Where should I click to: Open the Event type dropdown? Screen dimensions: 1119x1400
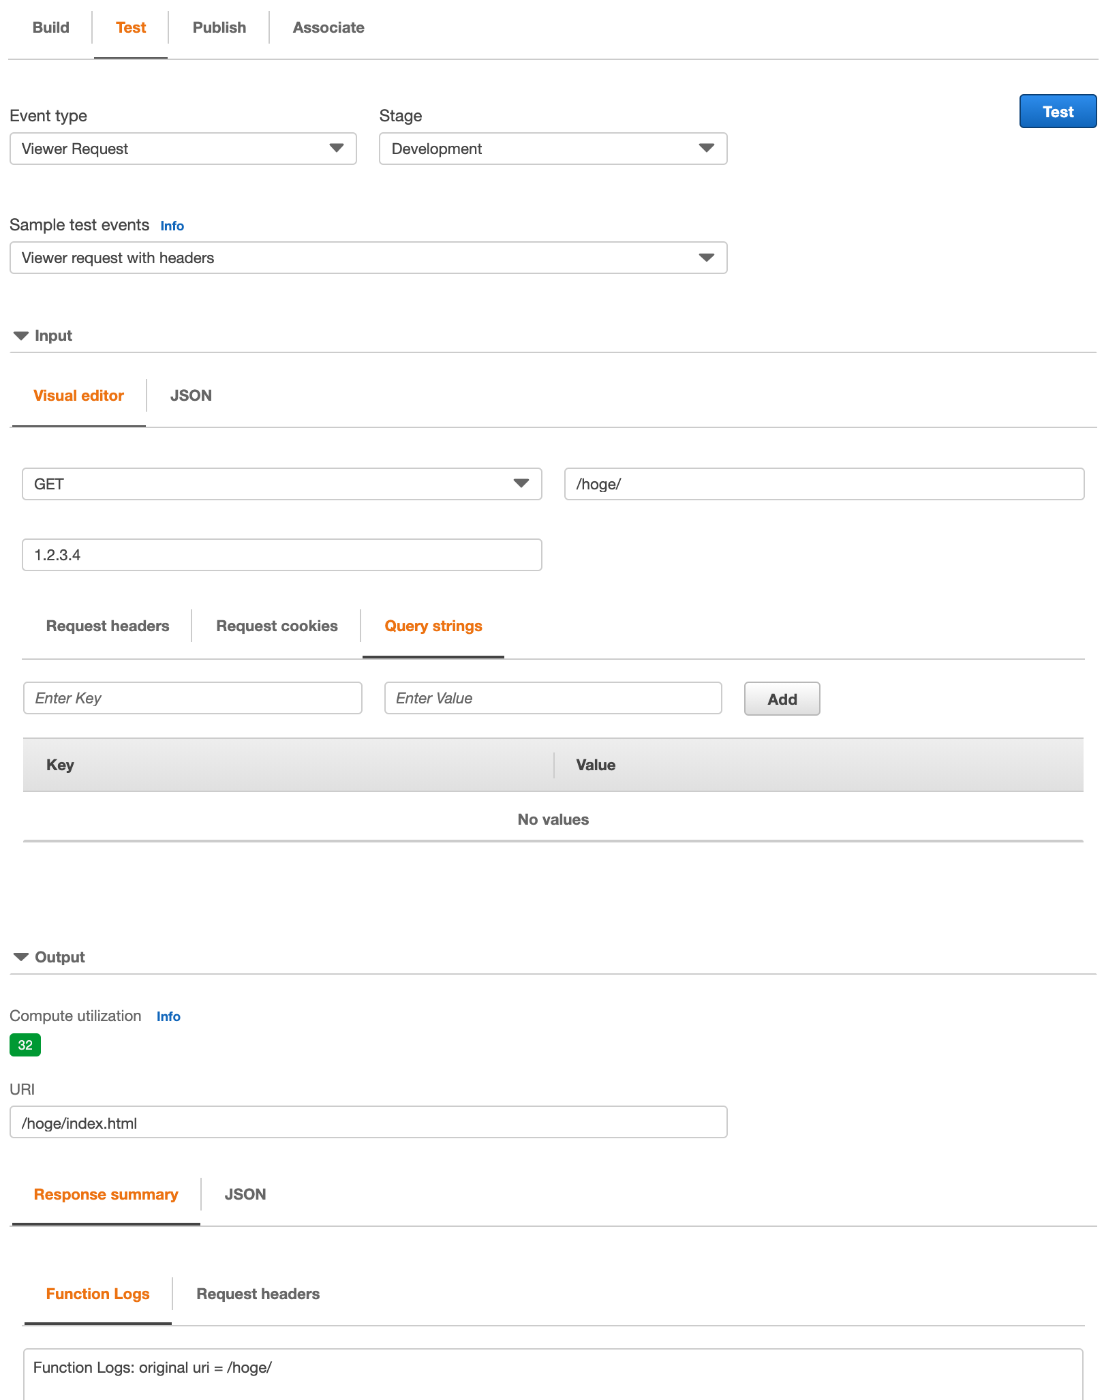pos(183,149)
